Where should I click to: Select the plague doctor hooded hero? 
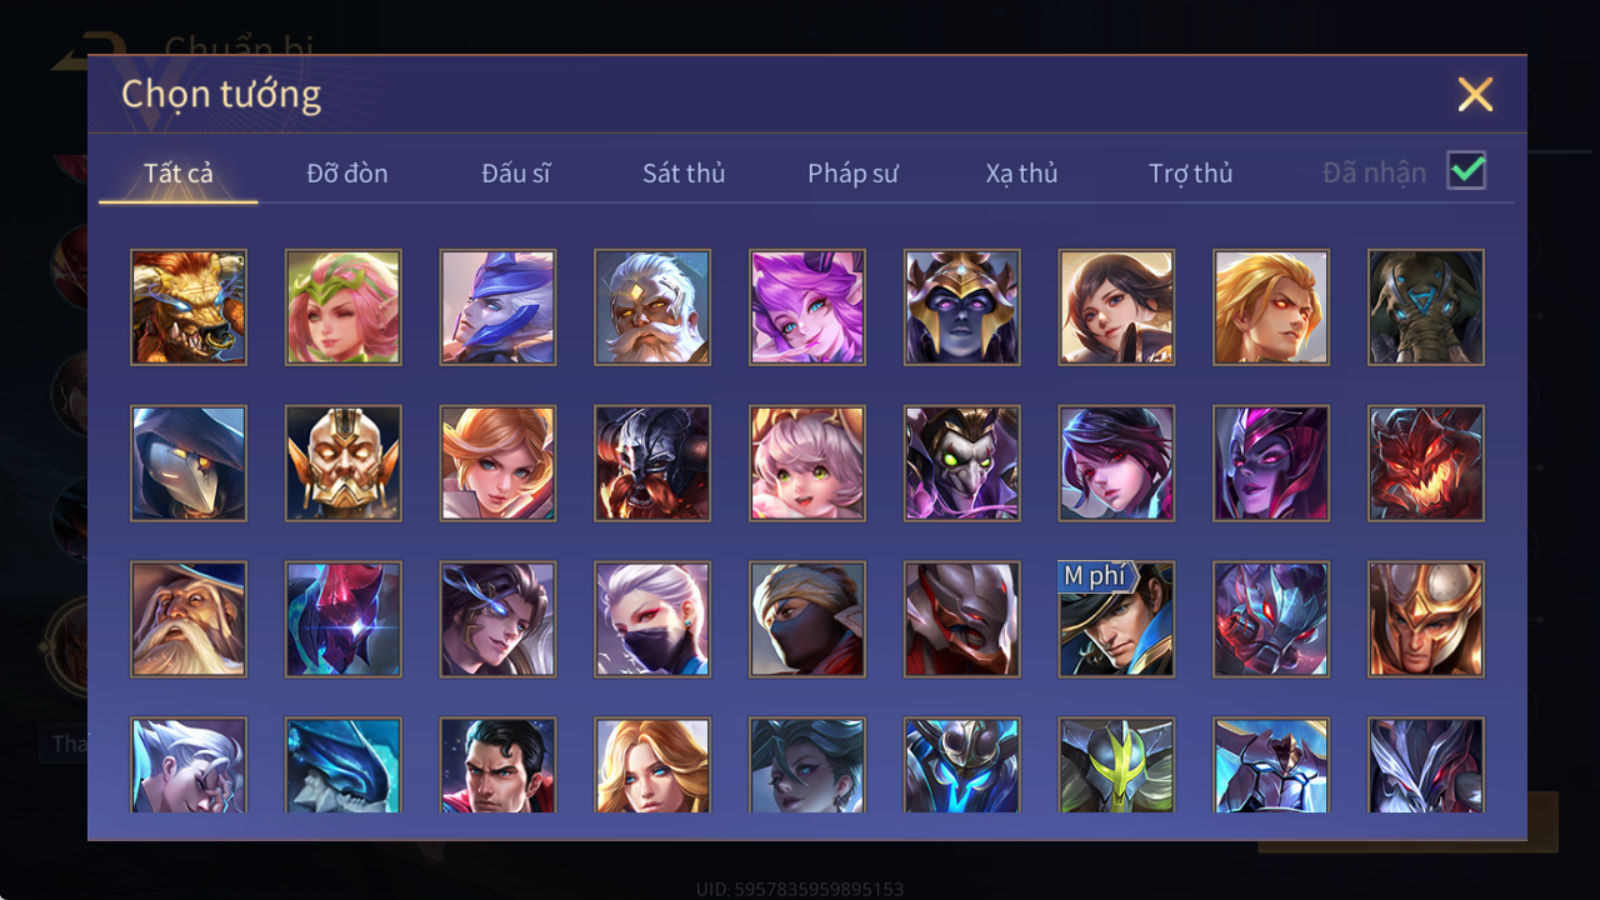[x=188, y=463]
